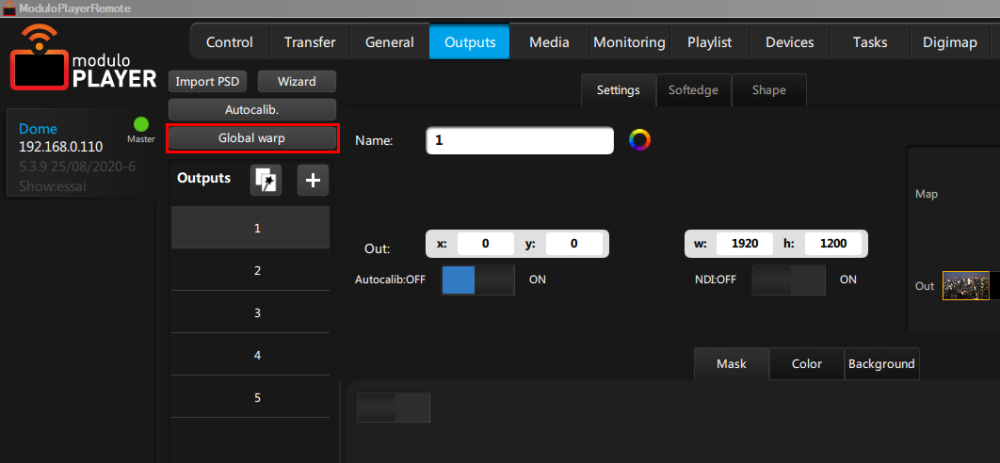Click the Name input field
The height and width of the screenshot is (463, 1000).
[519, 141]
